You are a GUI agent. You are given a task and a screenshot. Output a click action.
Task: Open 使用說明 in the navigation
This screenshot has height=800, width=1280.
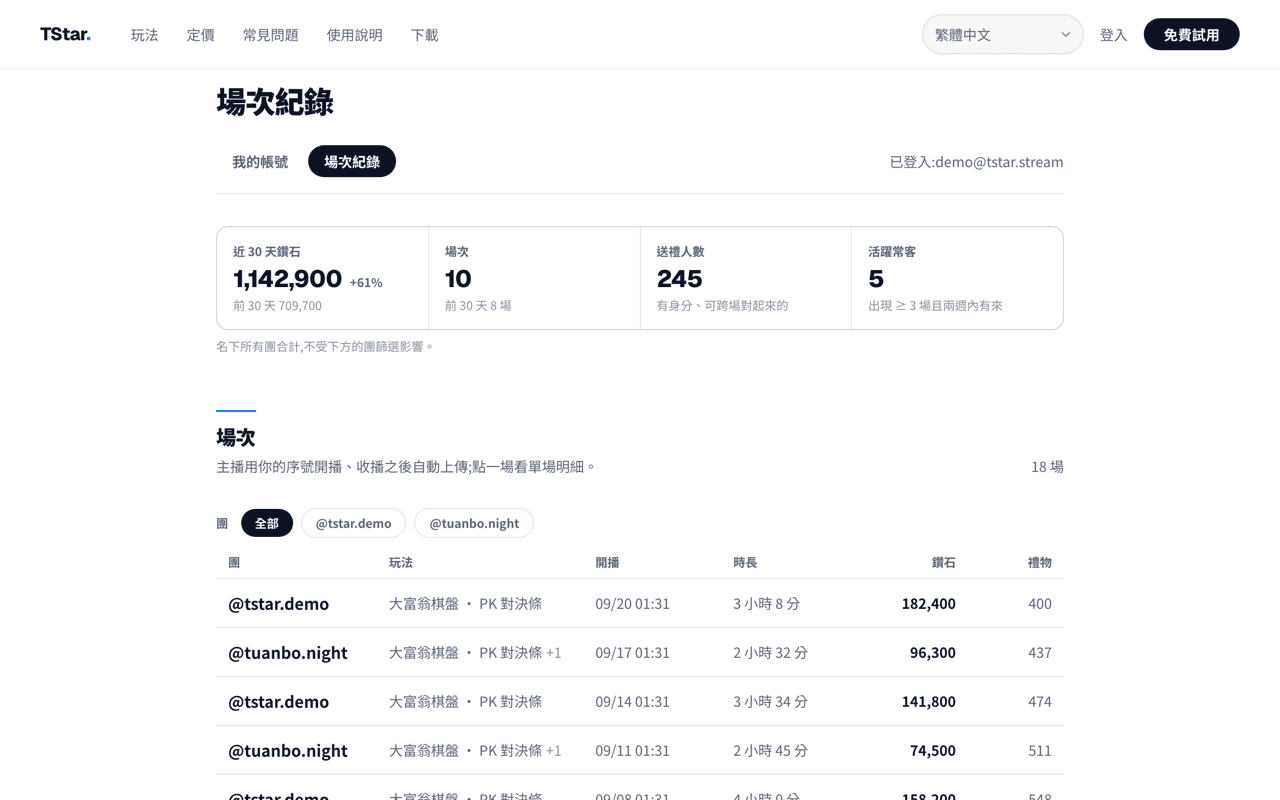point(354,35)
